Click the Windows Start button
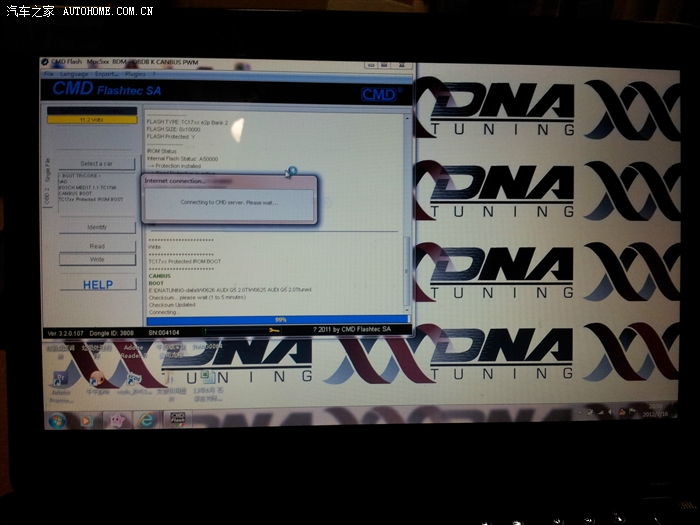 (57, 420)
